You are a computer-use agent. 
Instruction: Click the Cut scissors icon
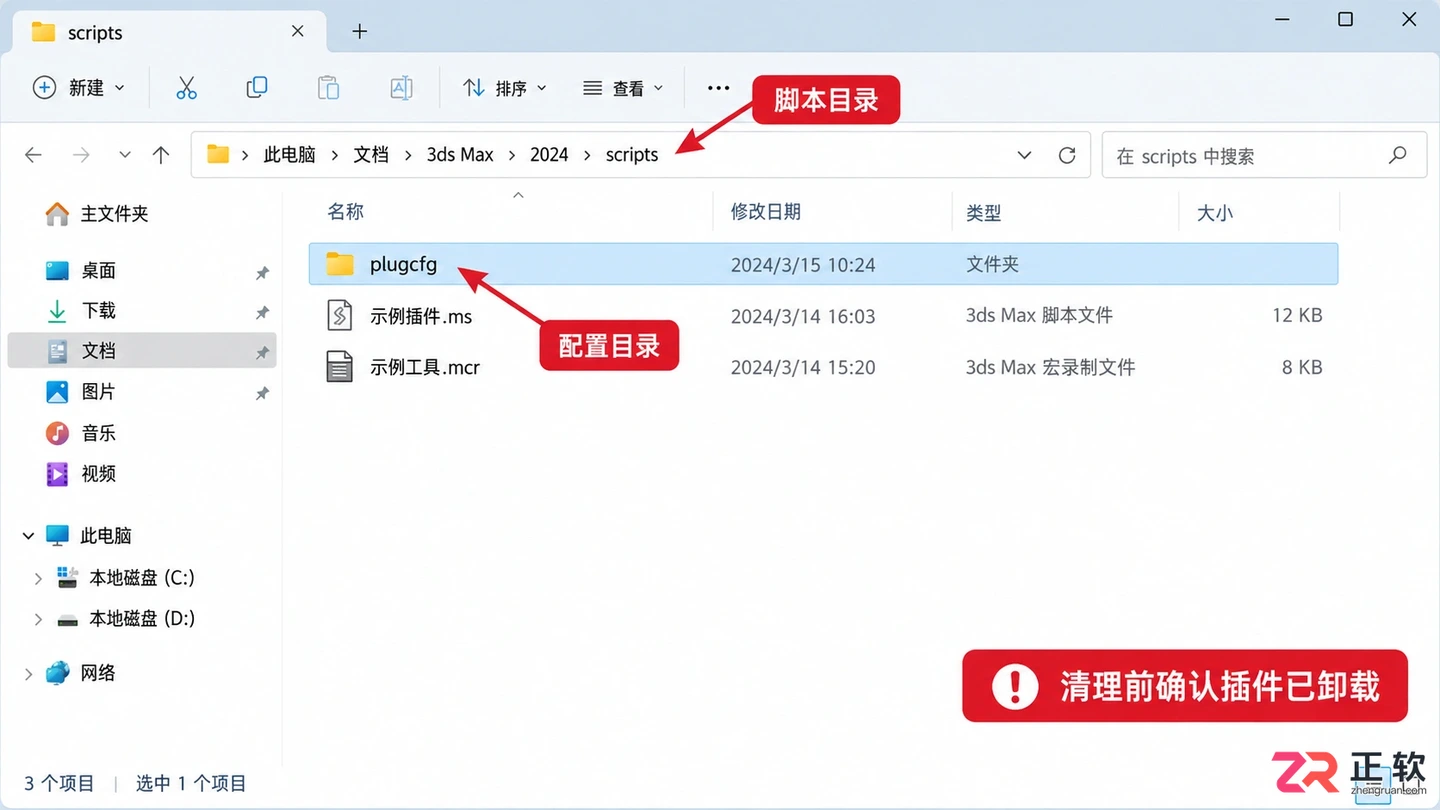point(187,88)
